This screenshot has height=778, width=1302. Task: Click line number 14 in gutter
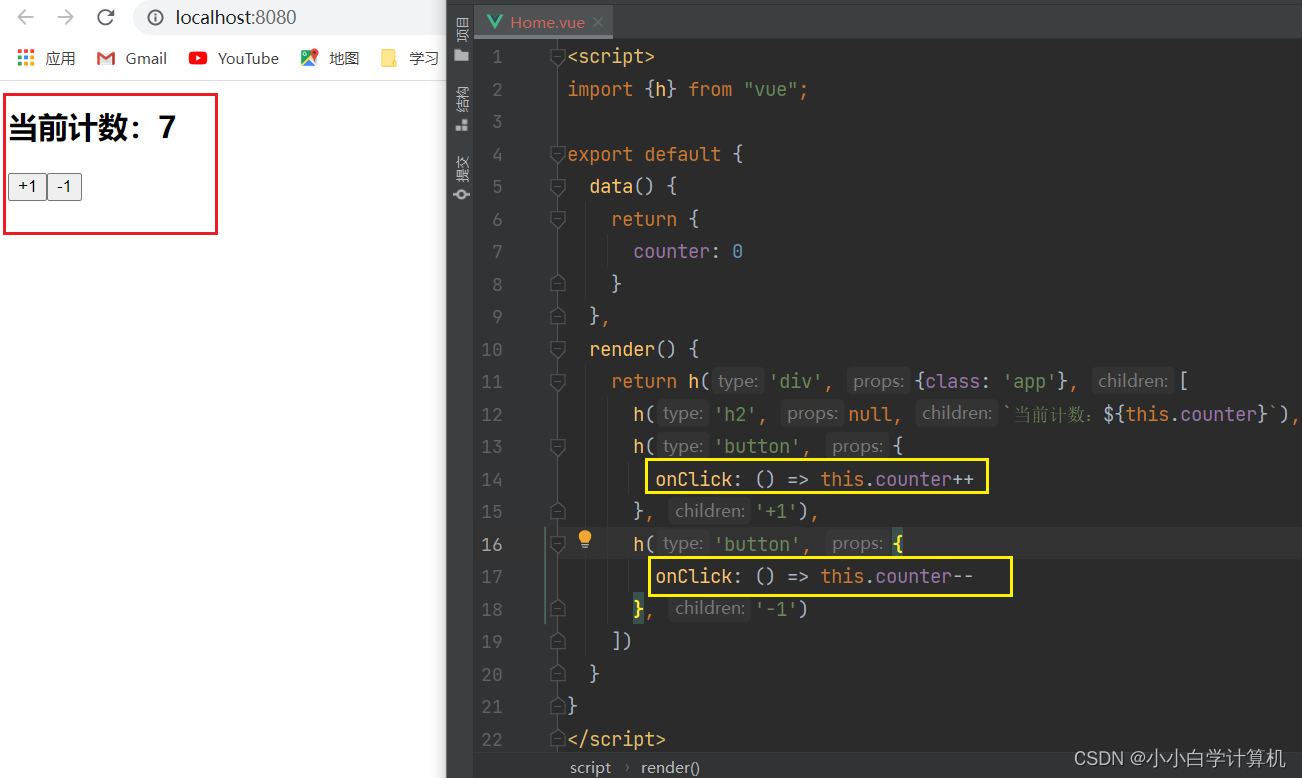click(491, 480)
